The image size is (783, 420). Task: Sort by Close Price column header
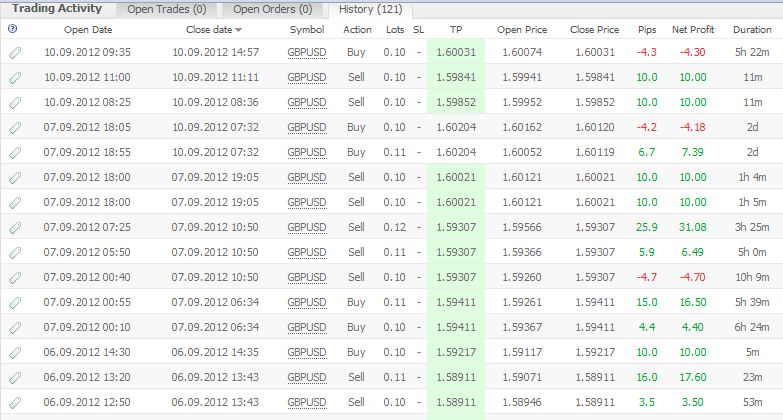594,29
